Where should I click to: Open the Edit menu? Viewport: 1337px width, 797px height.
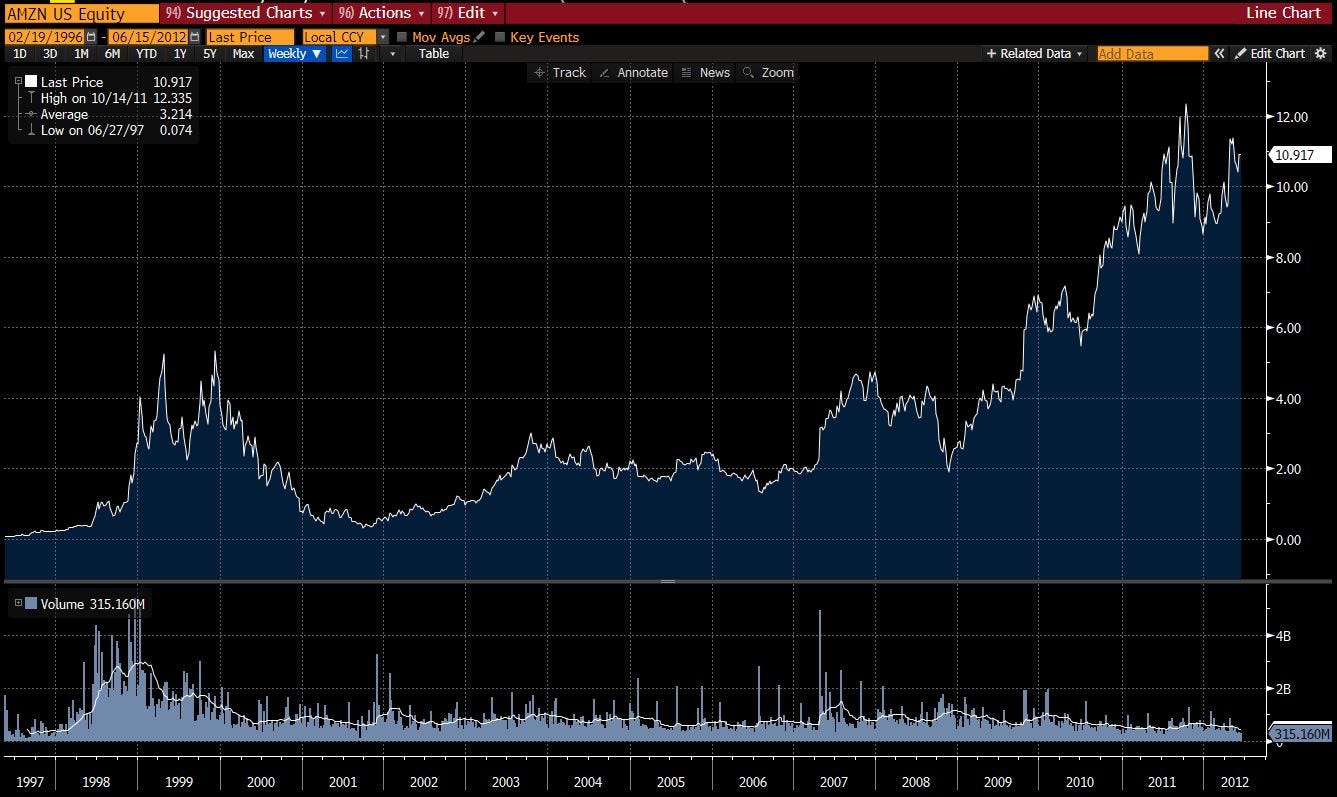pyautogui.click(x=468, y=13)
